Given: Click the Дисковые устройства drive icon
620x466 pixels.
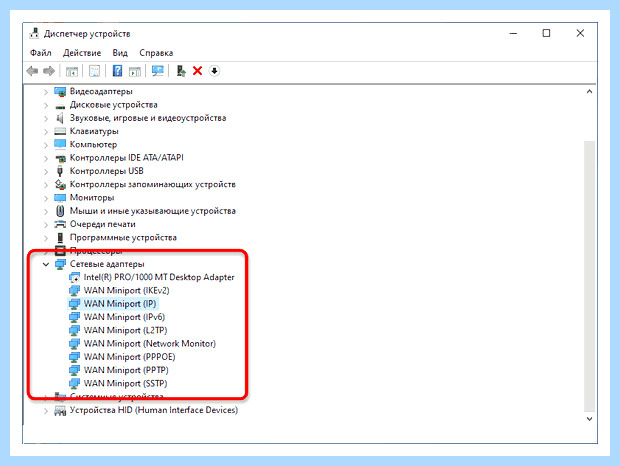Looking at the screenshot, I should point(60,106).
